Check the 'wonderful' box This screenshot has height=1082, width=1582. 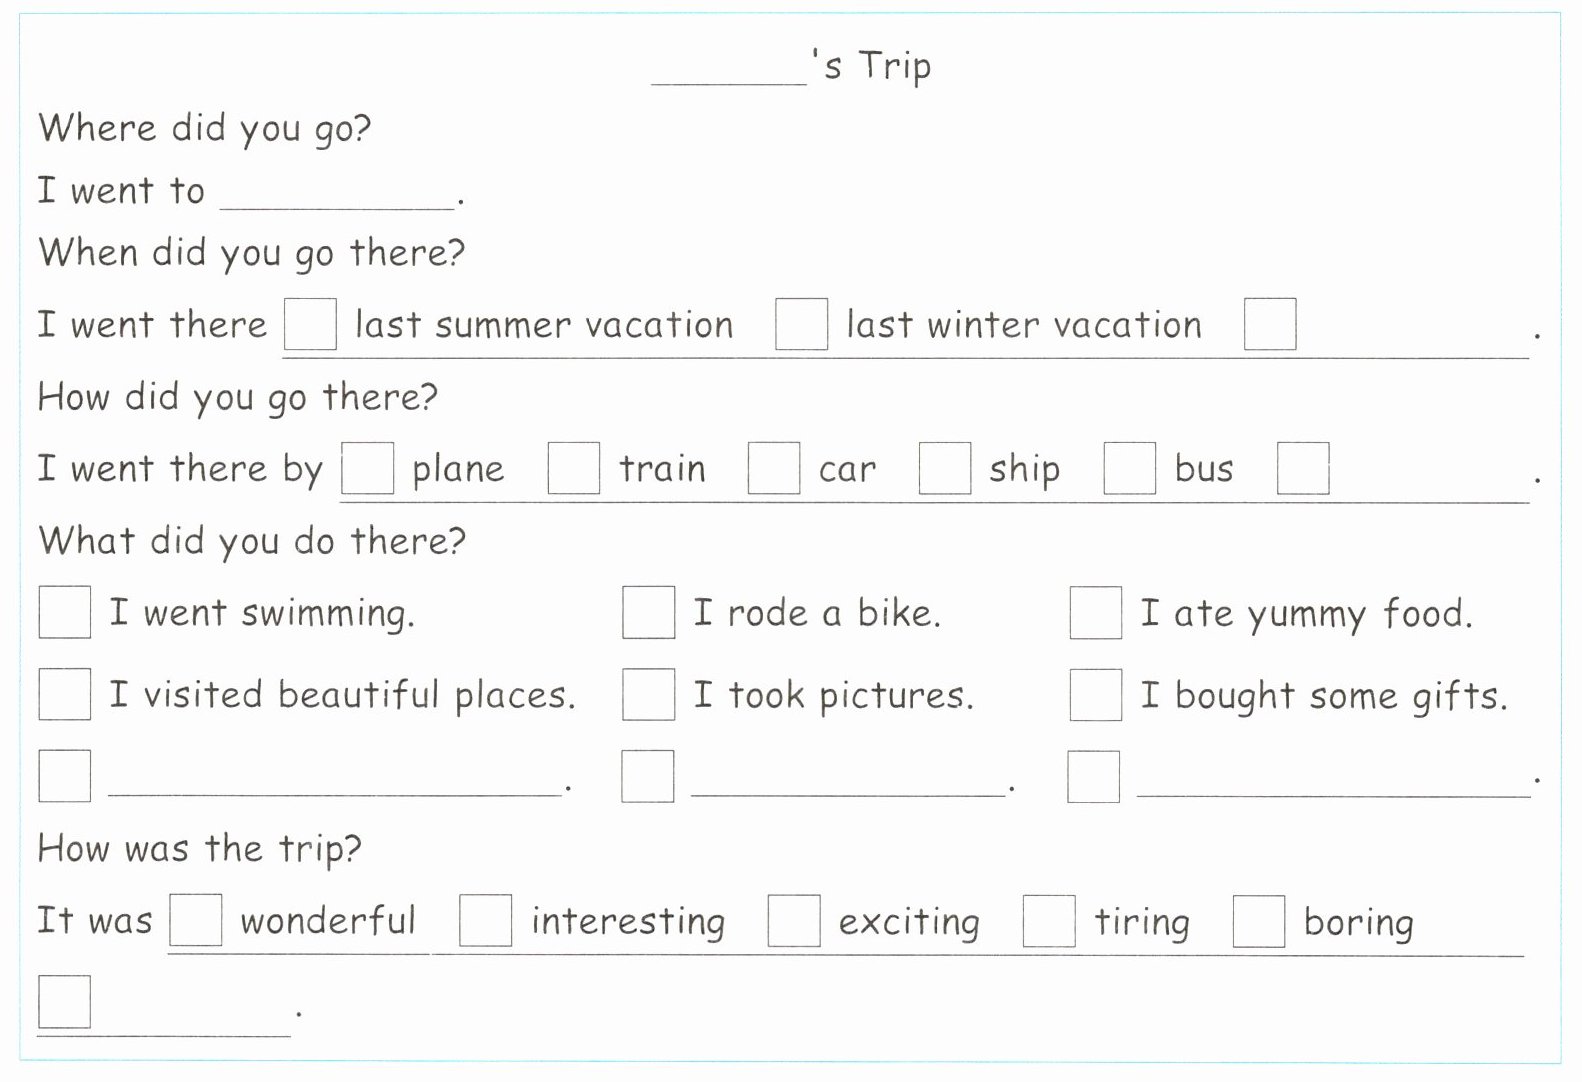pos(196,920)
